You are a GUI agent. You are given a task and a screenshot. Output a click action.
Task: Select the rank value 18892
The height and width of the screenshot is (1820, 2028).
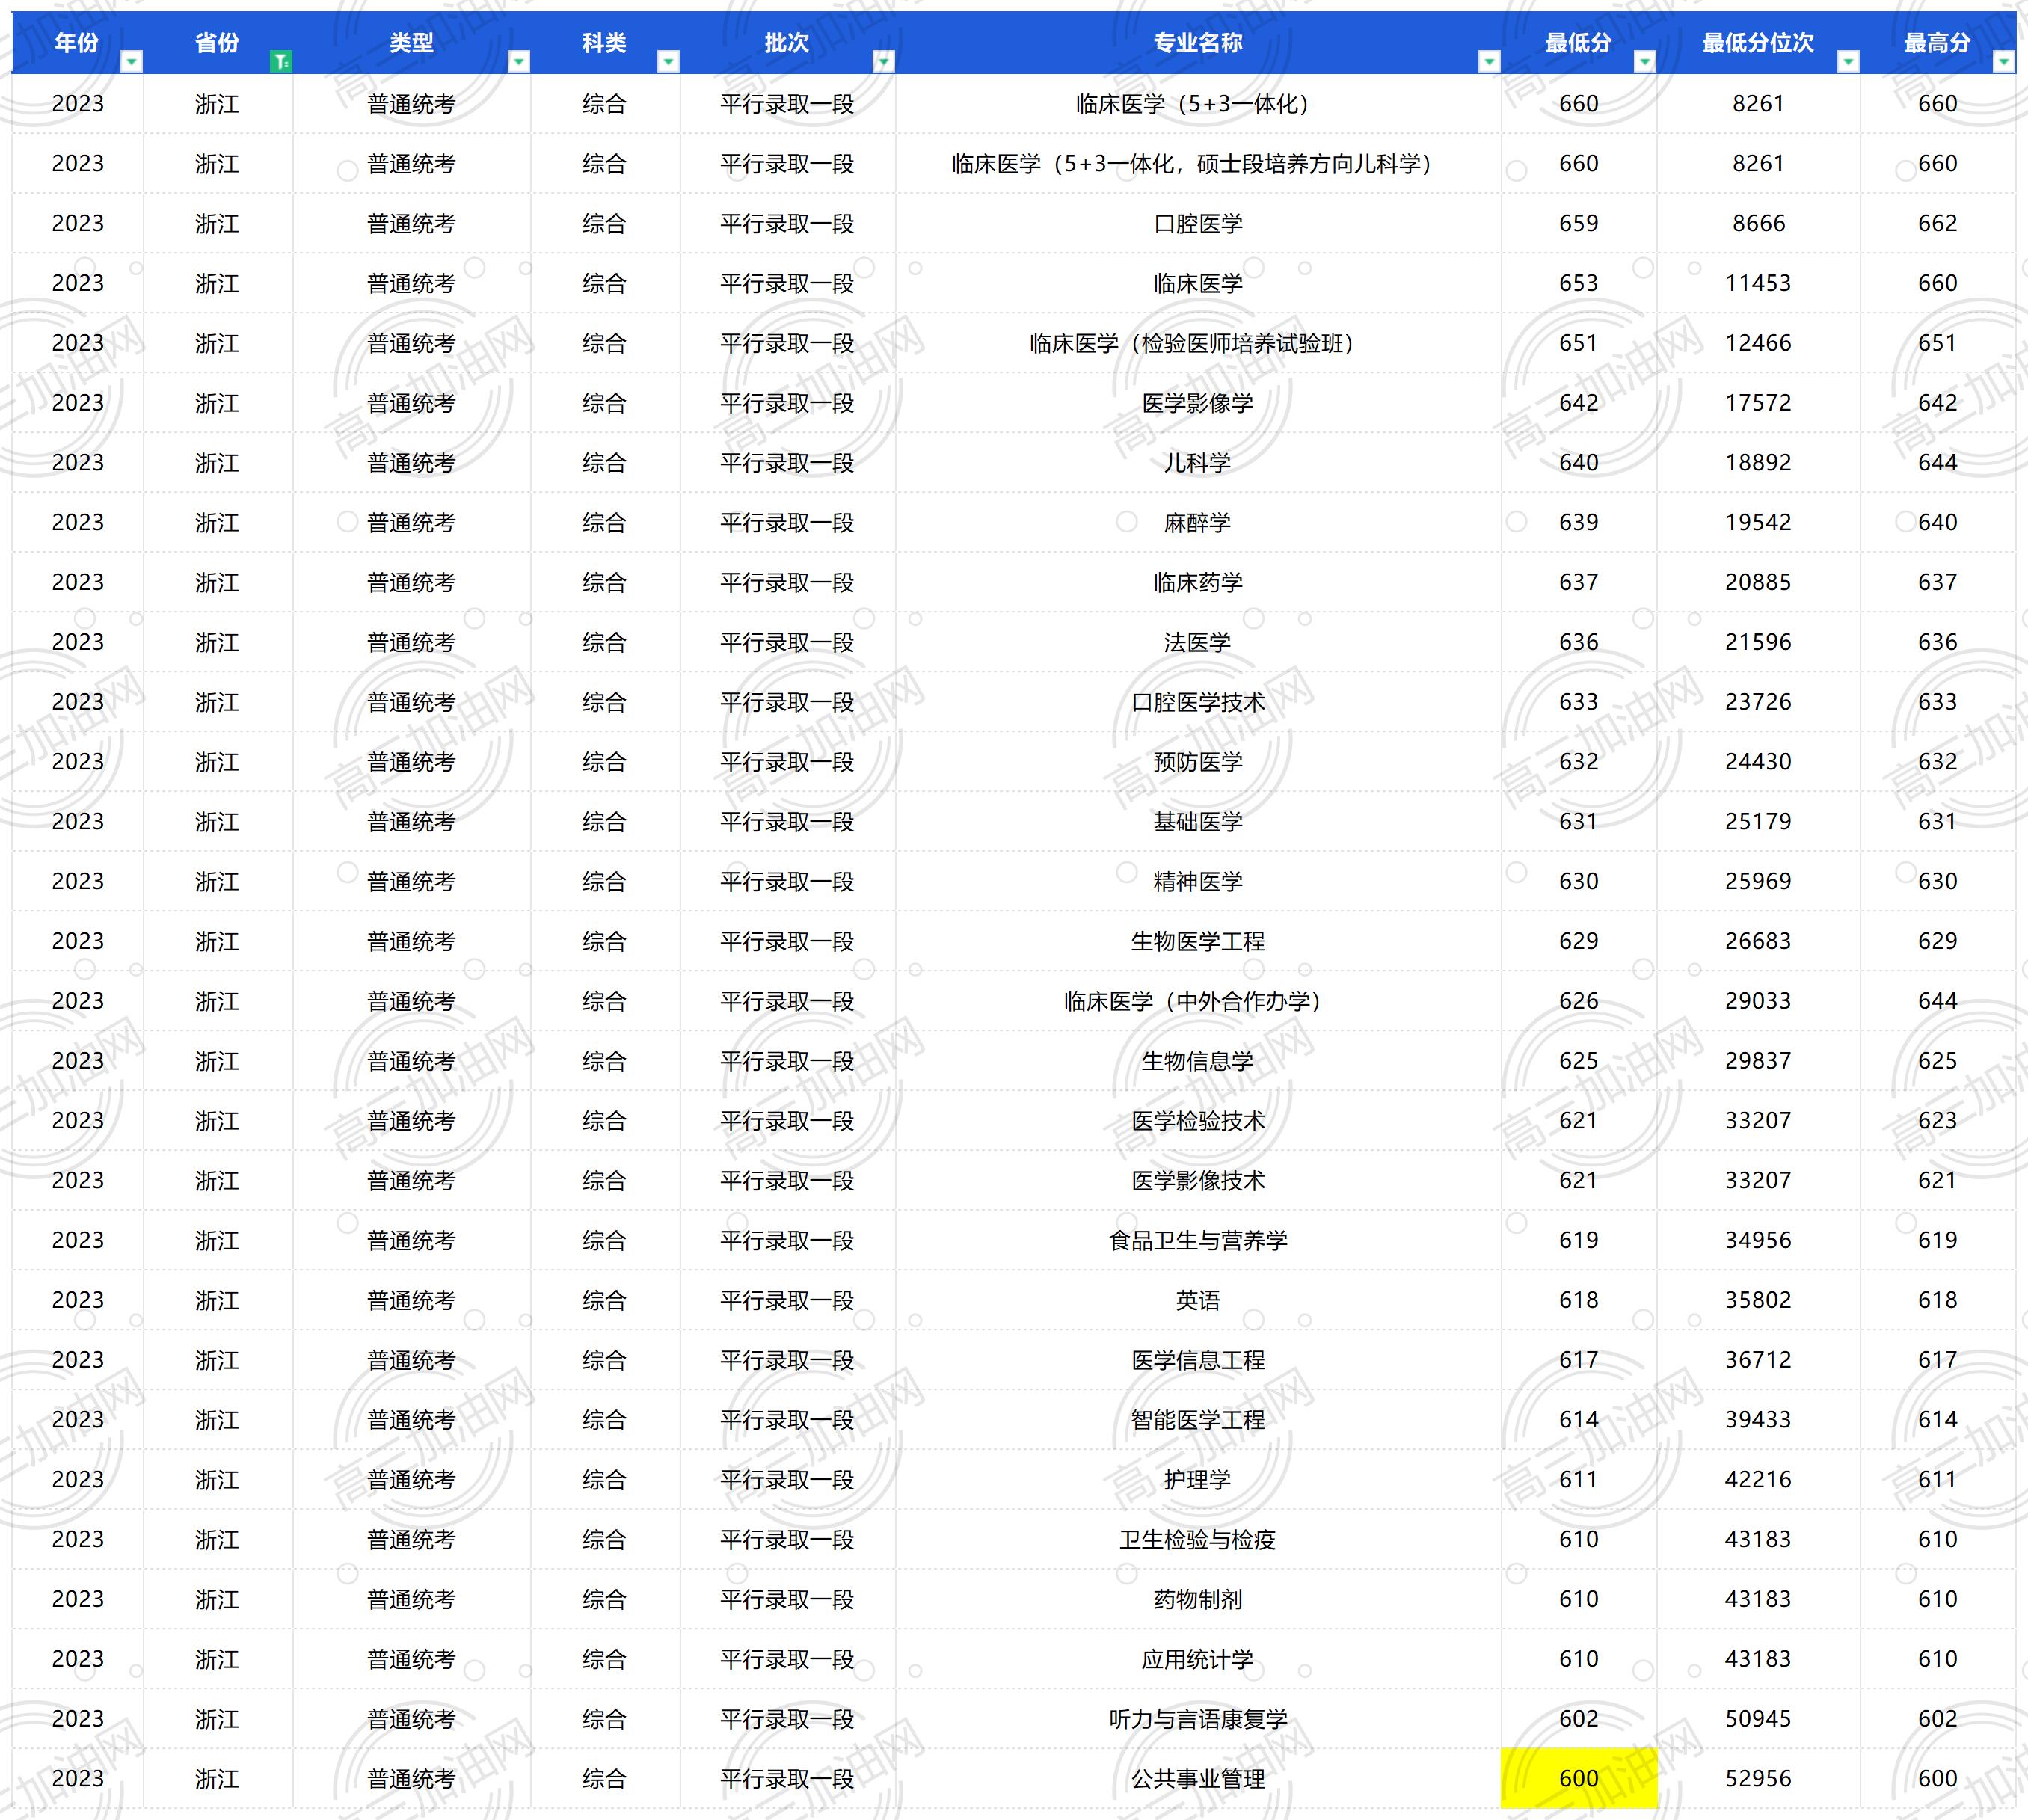coord(1758,463)
